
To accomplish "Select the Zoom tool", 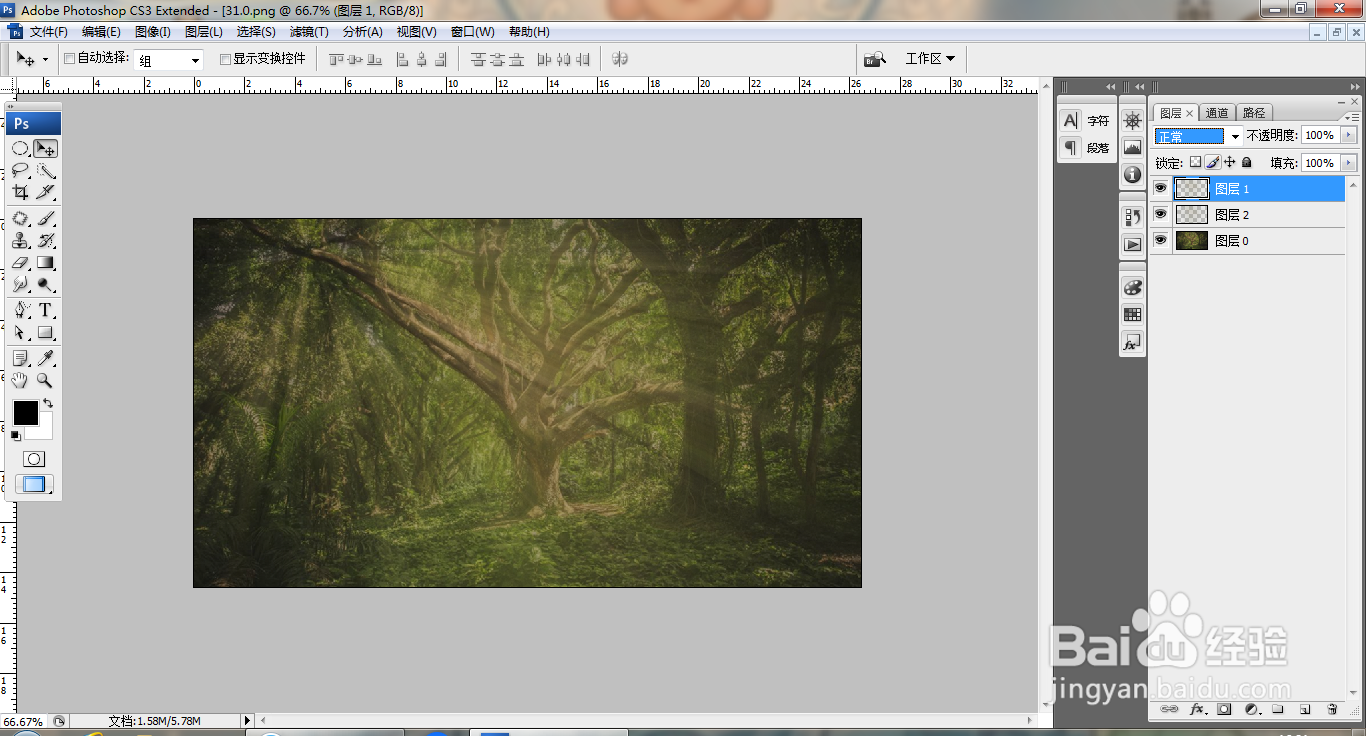I will pos(45,380).
